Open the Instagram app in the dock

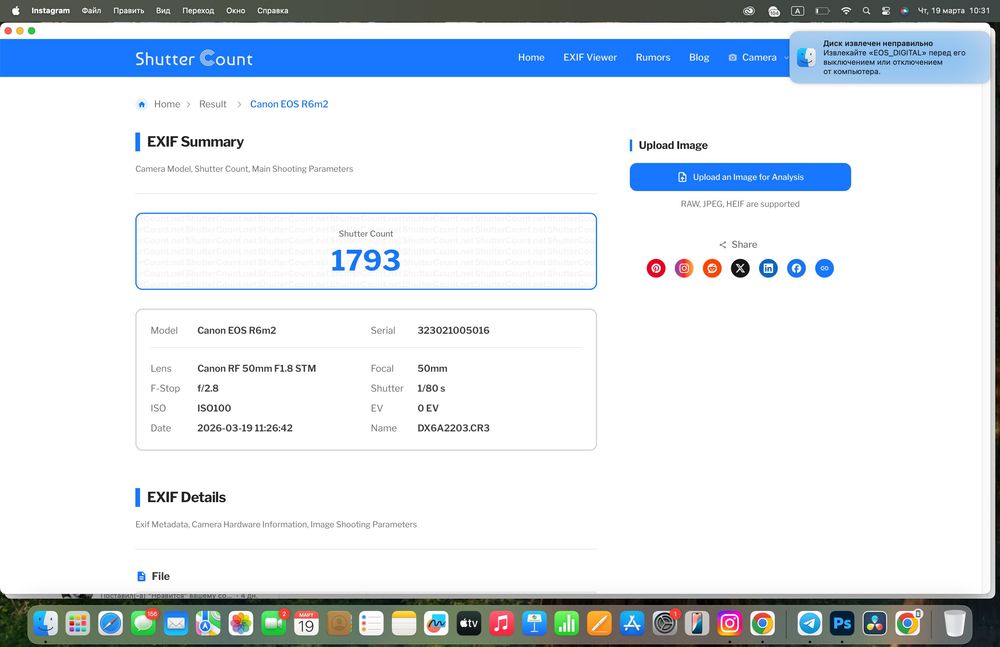tap(729, 623)
